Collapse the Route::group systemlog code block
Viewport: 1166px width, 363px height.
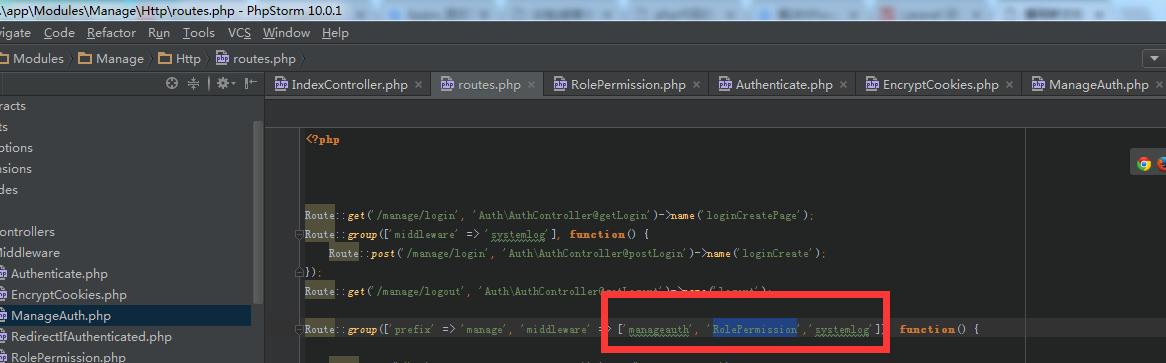tap(299, 235)
